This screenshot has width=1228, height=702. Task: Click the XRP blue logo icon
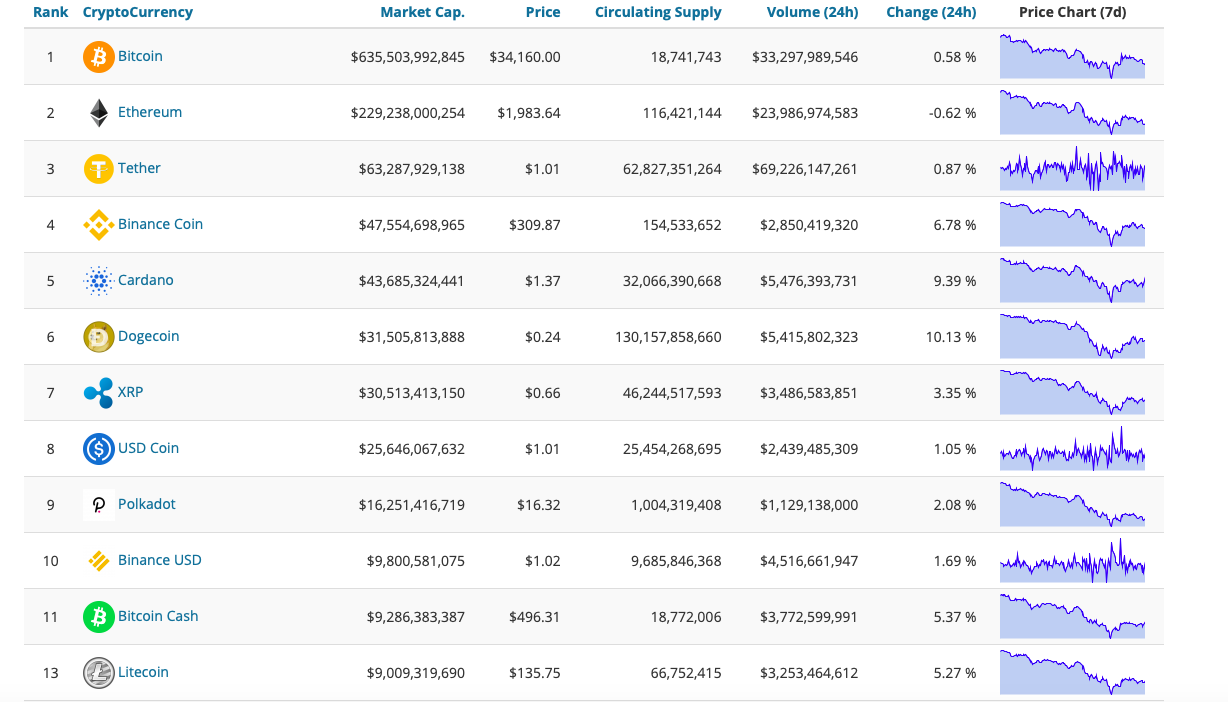pos(99,393)
